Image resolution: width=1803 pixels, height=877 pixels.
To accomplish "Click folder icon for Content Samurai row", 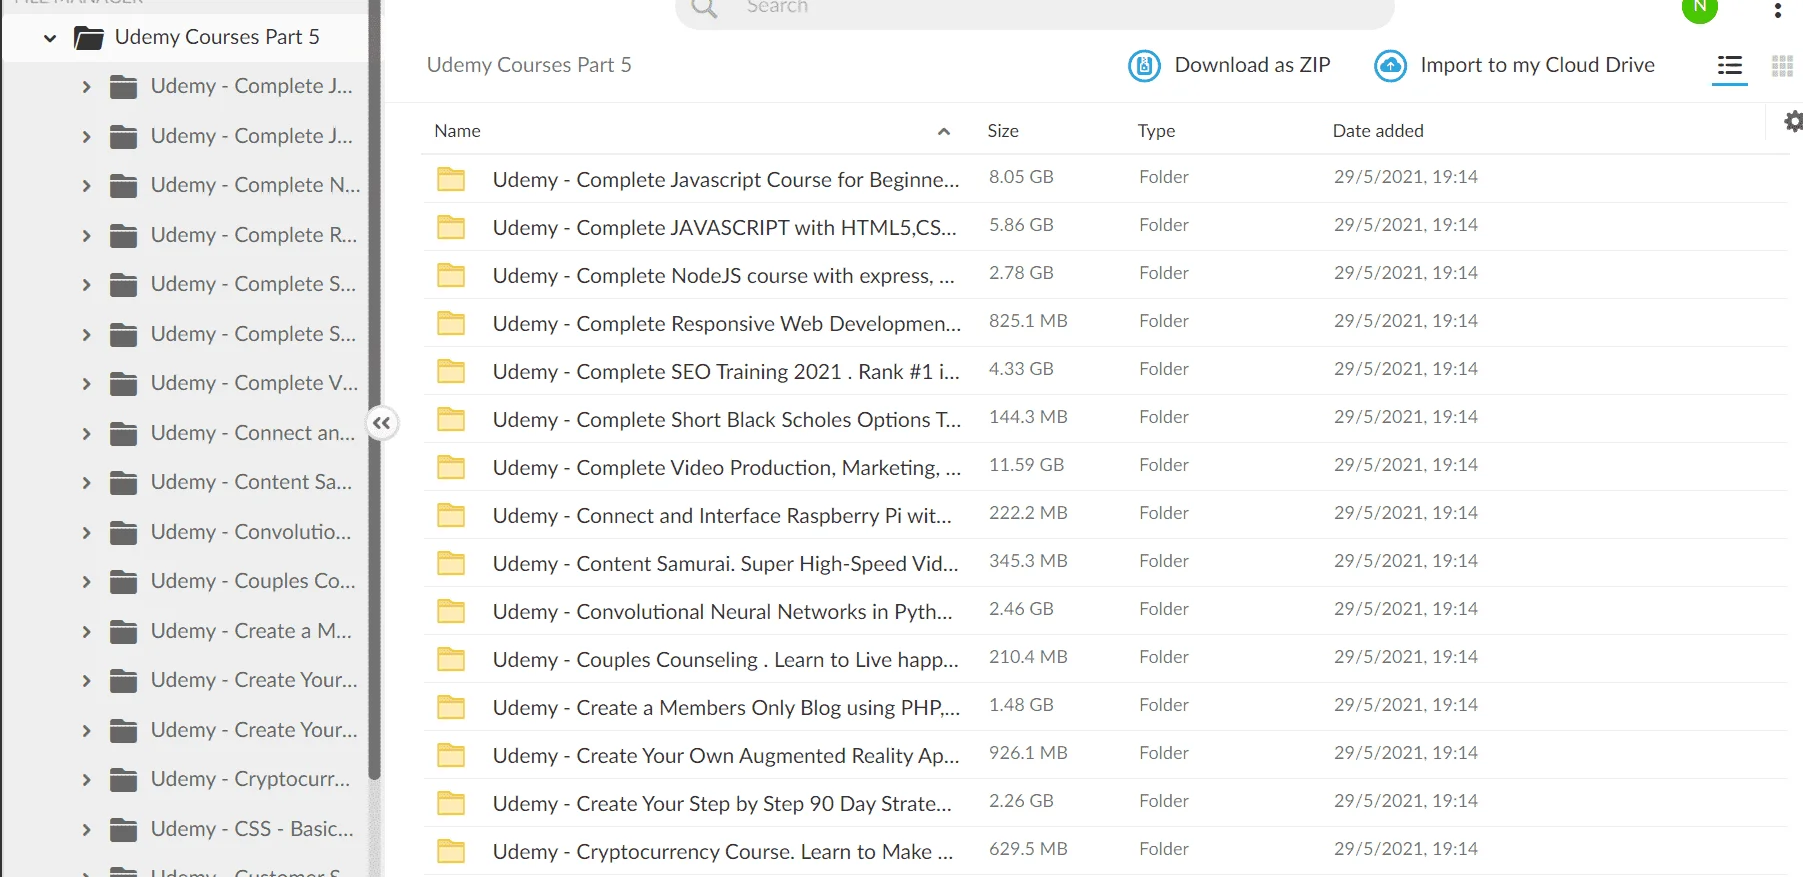I will pos(451,563).
